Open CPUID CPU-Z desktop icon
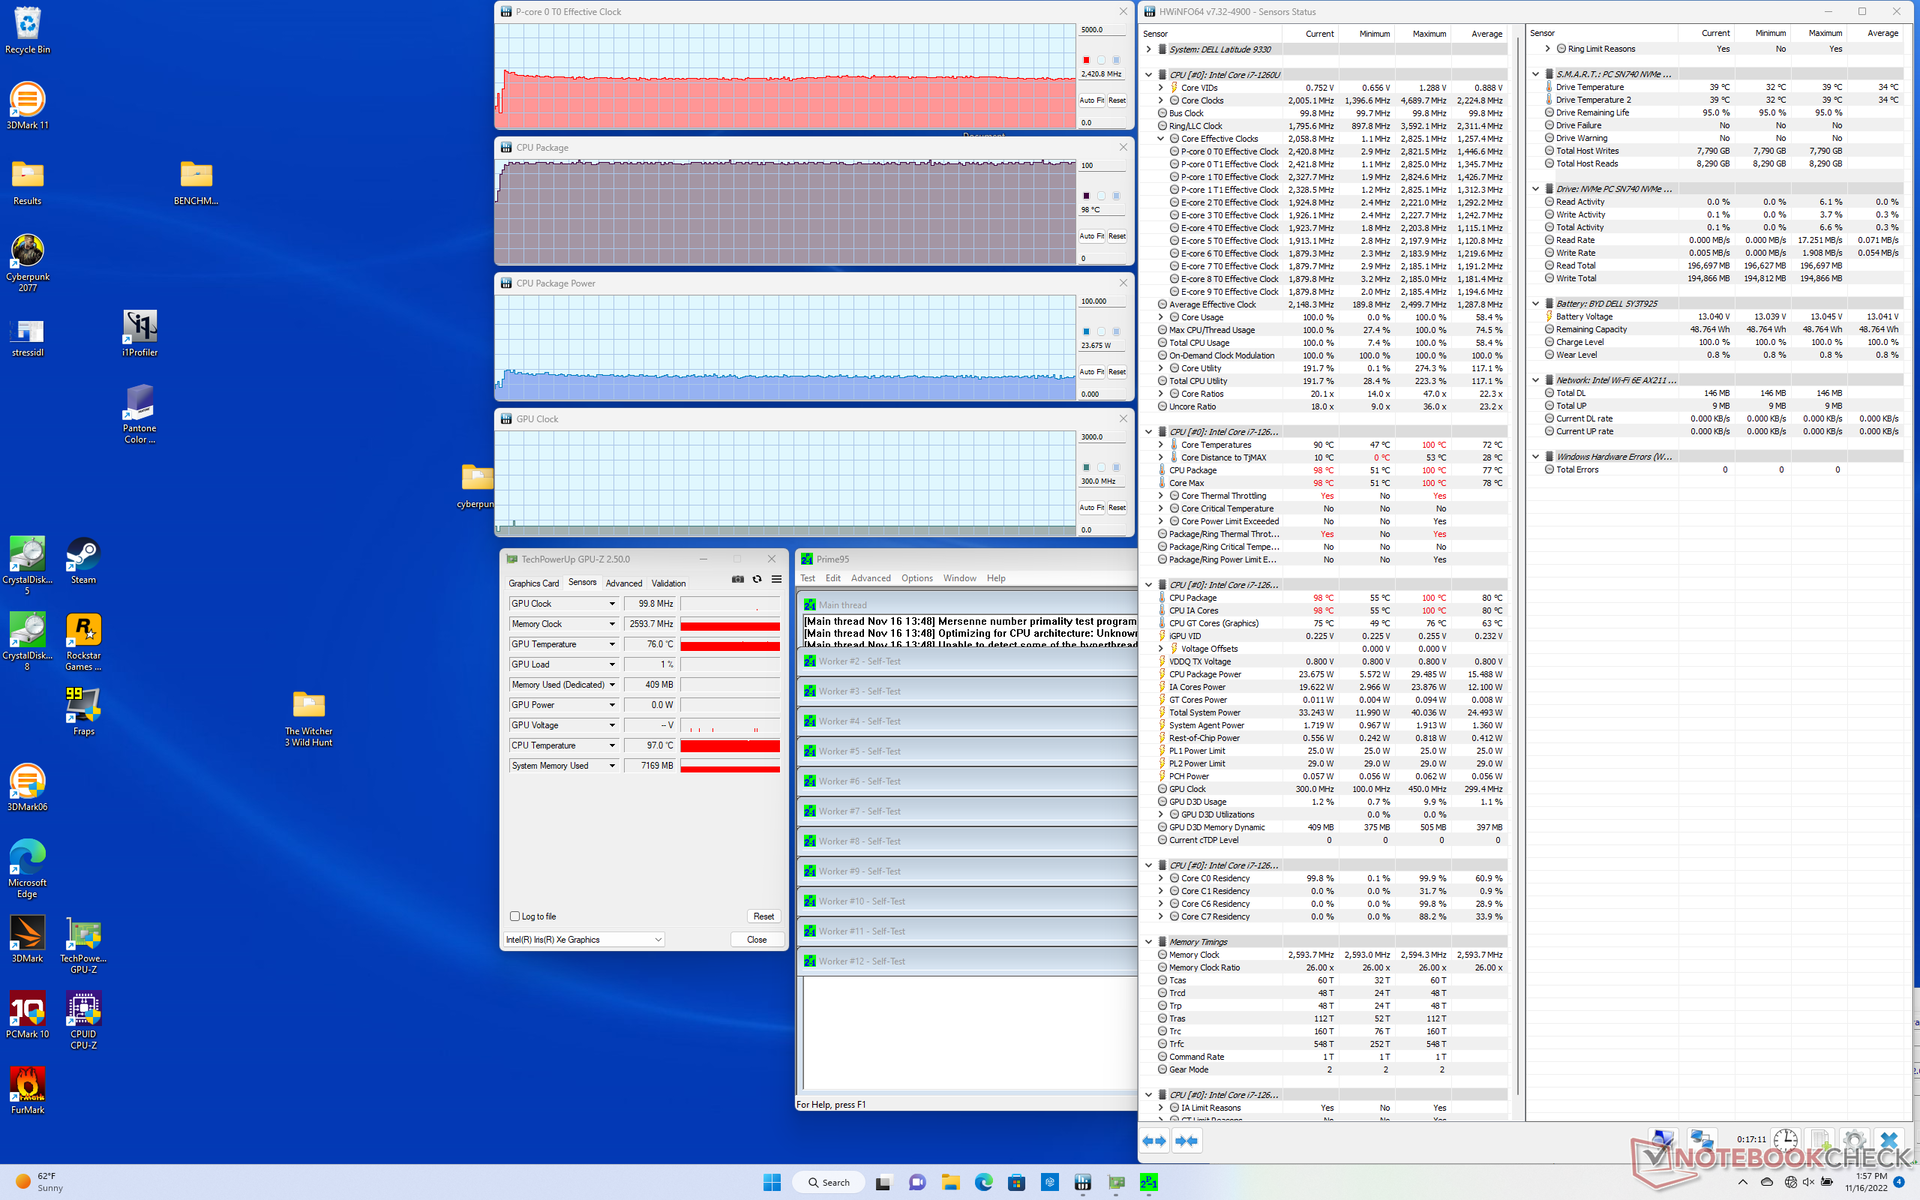Image resolution: width=1920 pixels, height=1200 pixels. [x=83, y=1020]
